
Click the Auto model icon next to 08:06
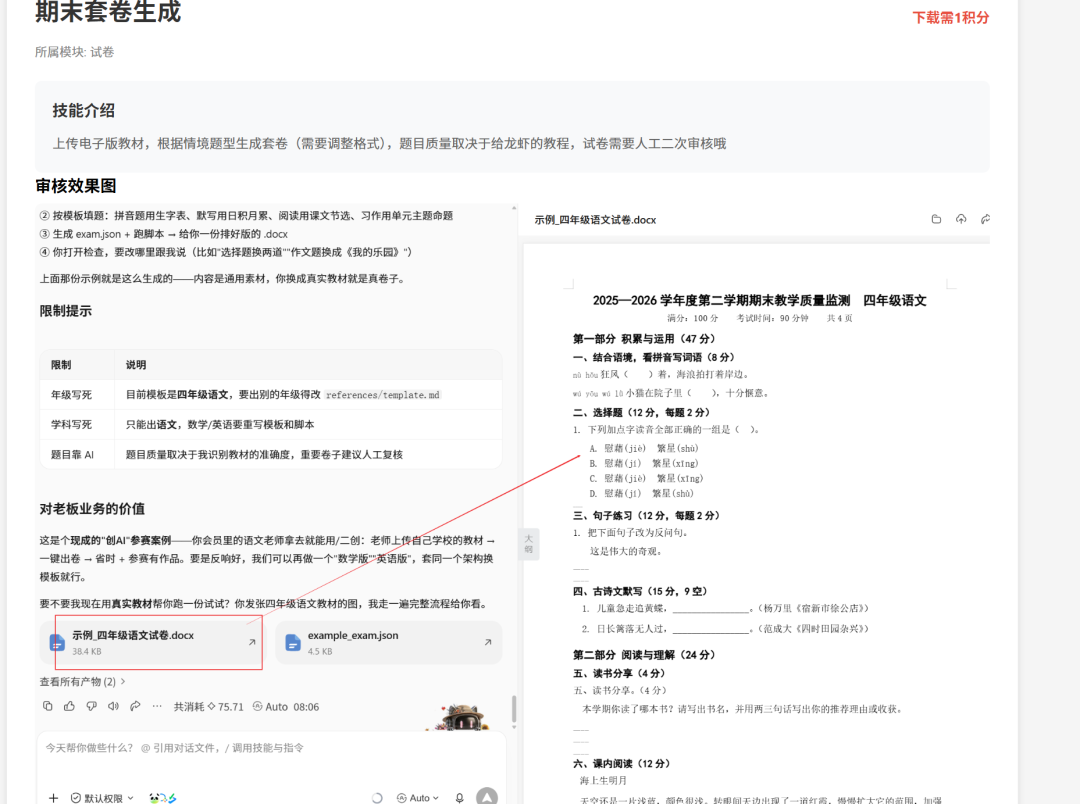(258, 706)
